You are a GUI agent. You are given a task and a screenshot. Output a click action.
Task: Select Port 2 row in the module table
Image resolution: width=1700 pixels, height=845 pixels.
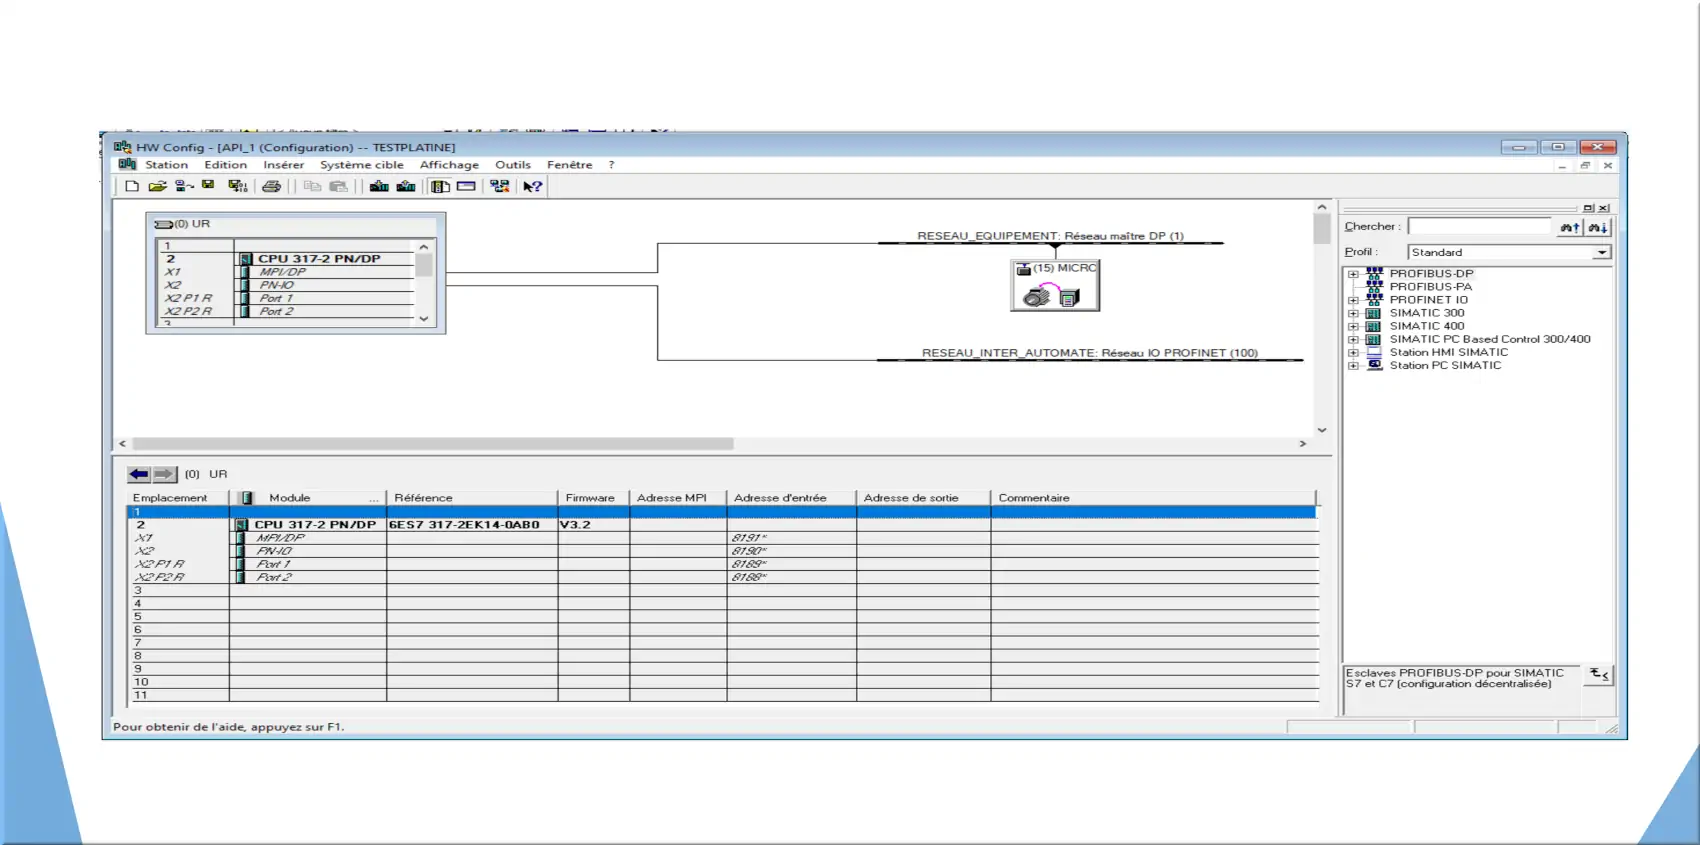tap(722, 577)
